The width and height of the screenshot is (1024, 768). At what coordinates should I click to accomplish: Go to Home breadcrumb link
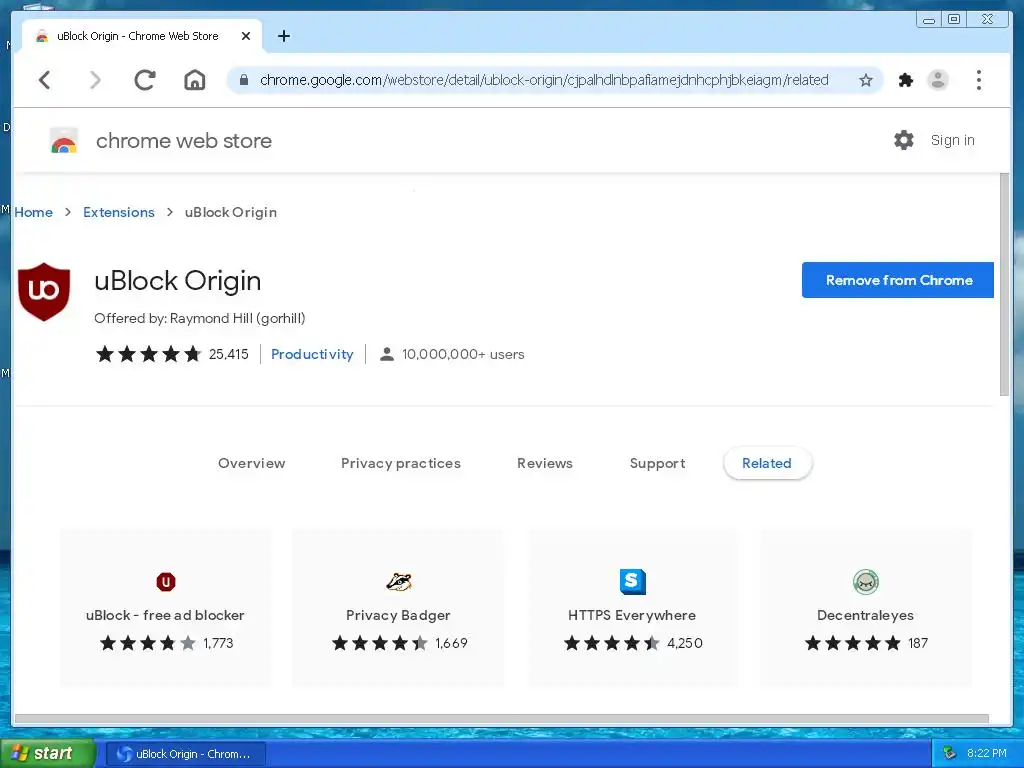coord(33,212)
